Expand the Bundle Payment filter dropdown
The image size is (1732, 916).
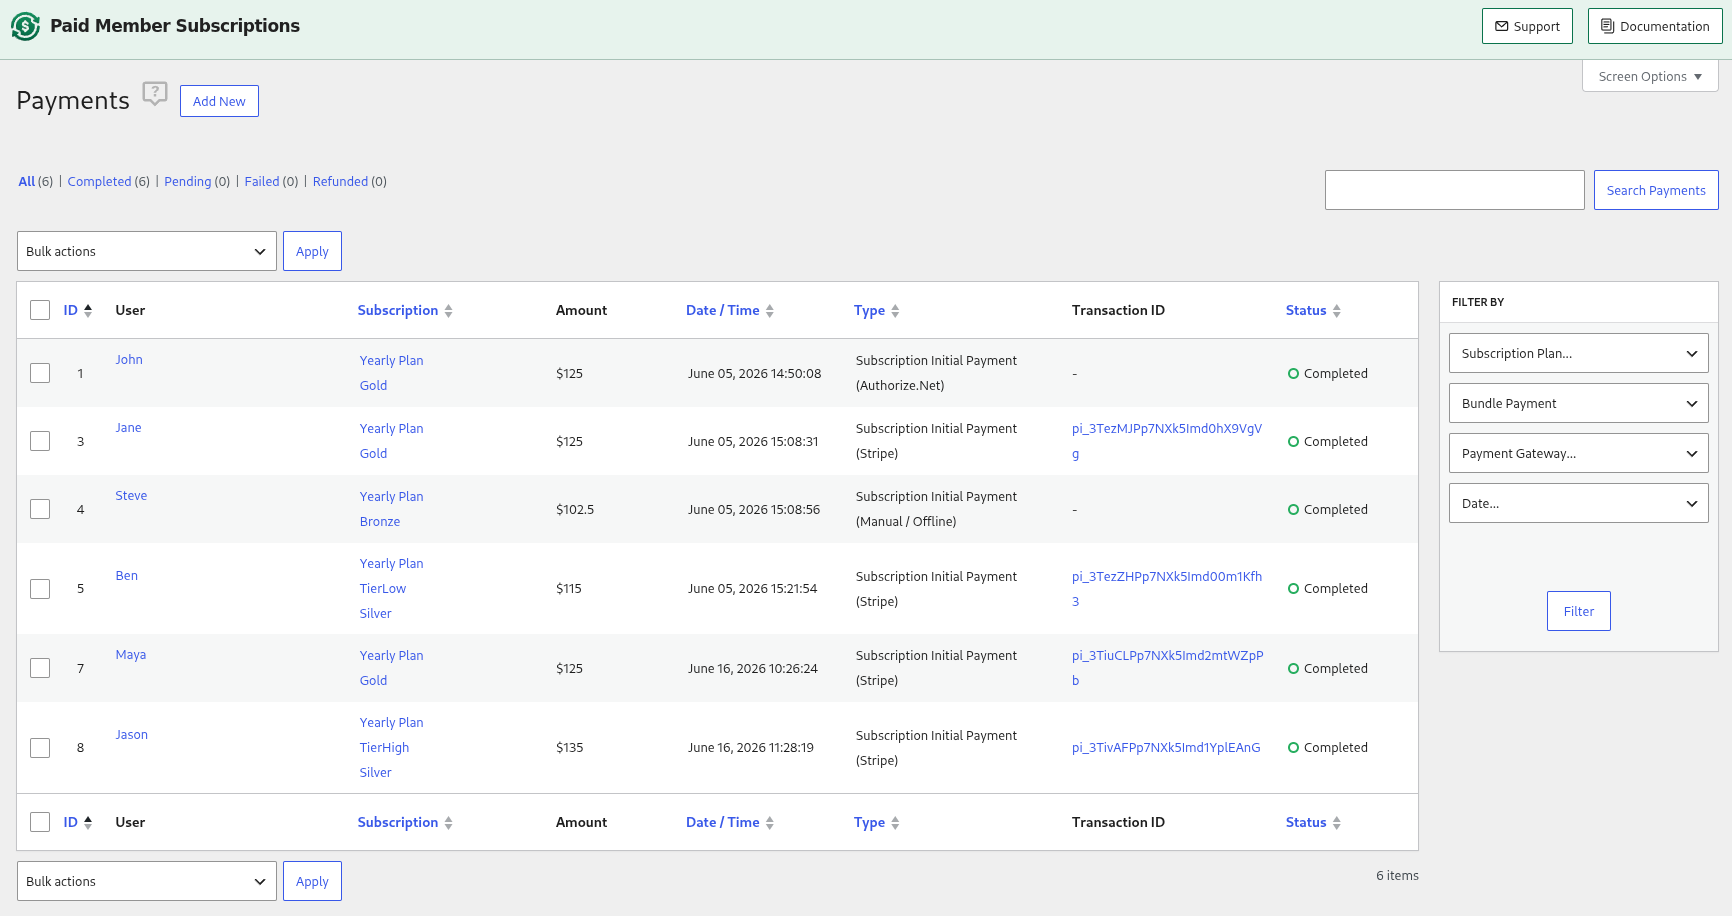[1579, 403]
